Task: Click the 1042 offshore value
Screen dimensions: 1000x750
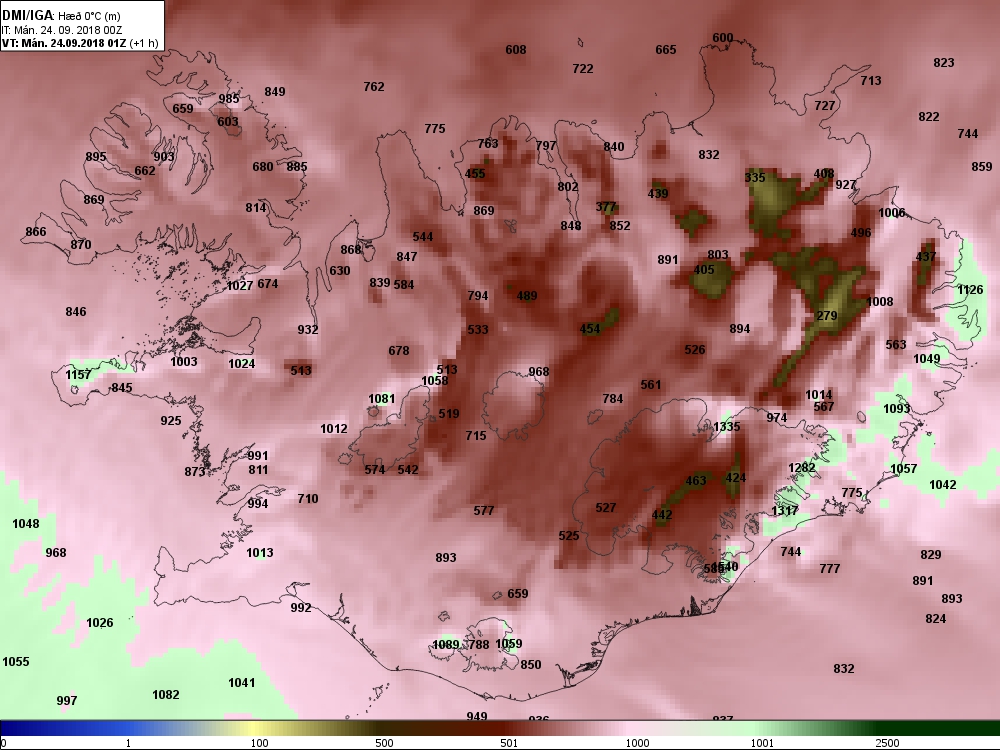Action: point(943,484)
